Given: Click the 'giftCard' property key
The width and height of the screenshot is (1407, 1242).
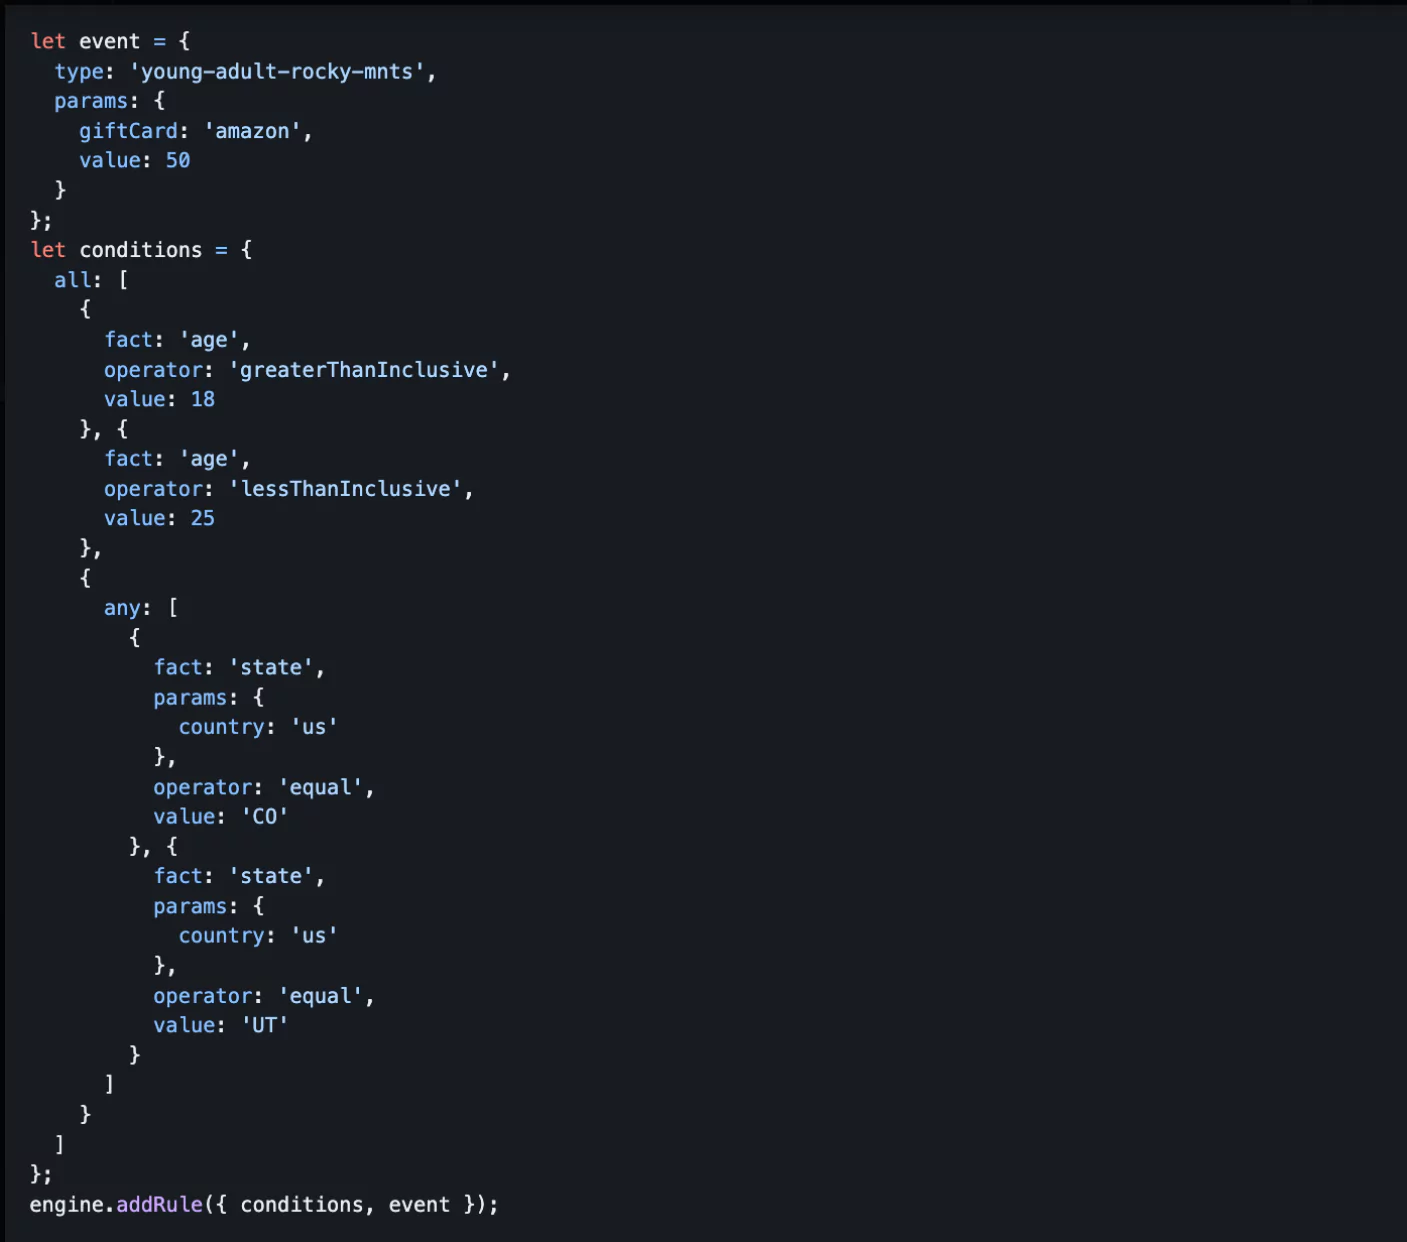Looking at the screenshot, I should (x=130, y=130).
